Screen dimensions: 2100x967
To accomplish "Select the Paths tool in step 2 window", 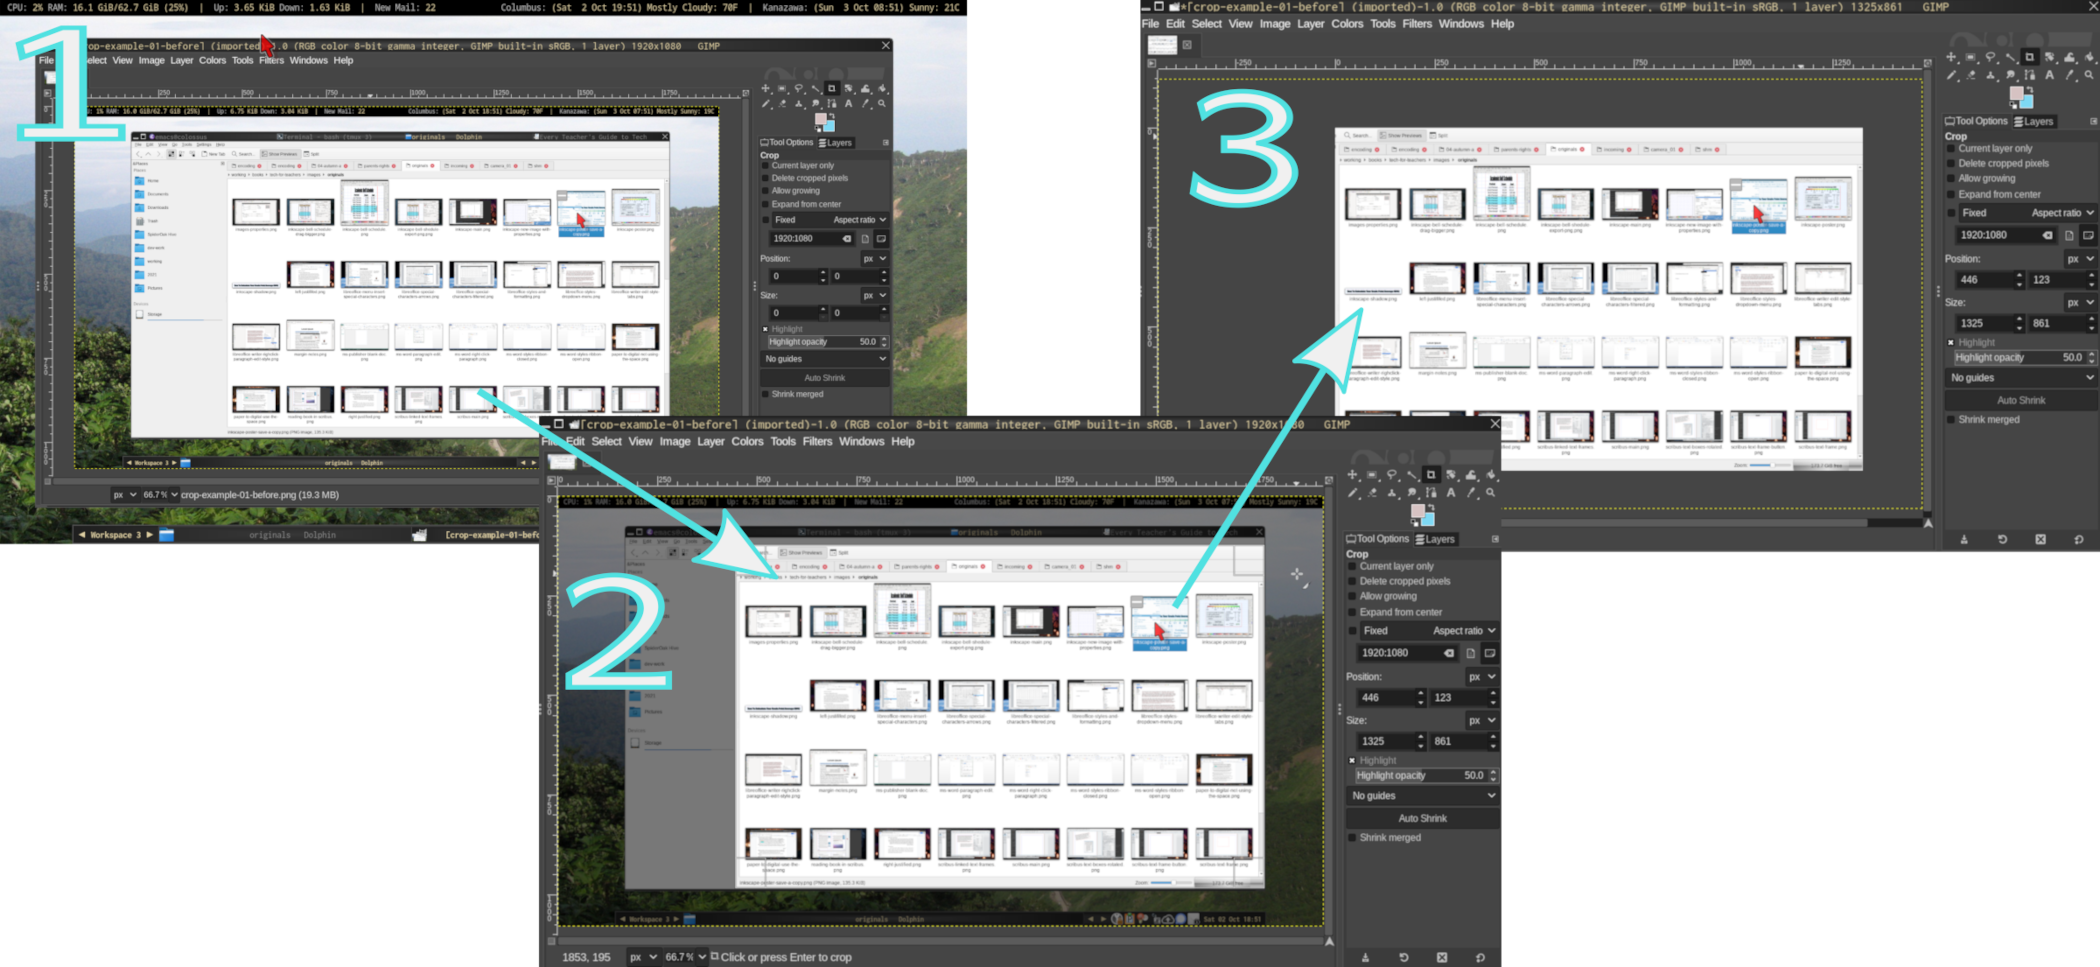I will point(1431,493).
